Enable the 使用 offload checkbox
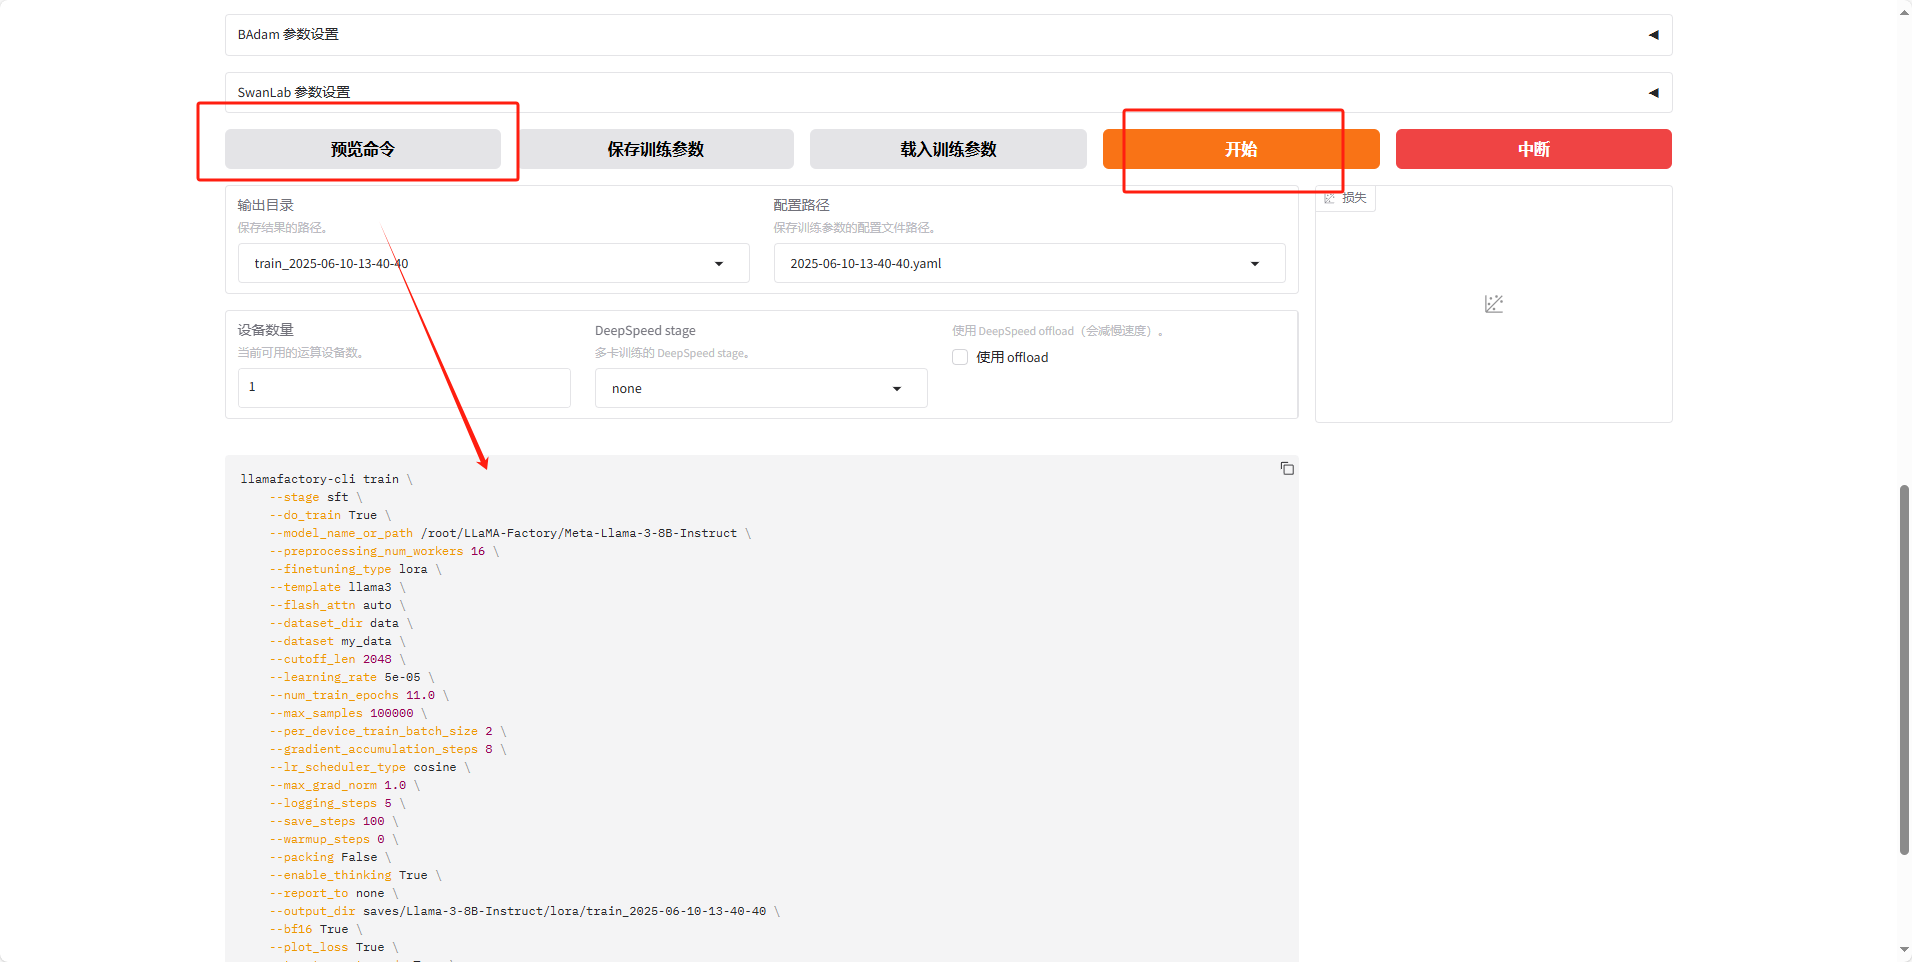The height and width of the screenshot is (962, 1912). (x=960, y=357)
